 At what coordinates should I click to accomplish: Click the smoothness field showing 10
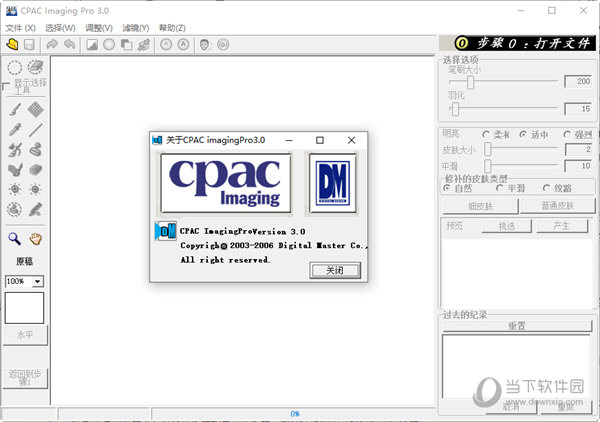point(579,166)
